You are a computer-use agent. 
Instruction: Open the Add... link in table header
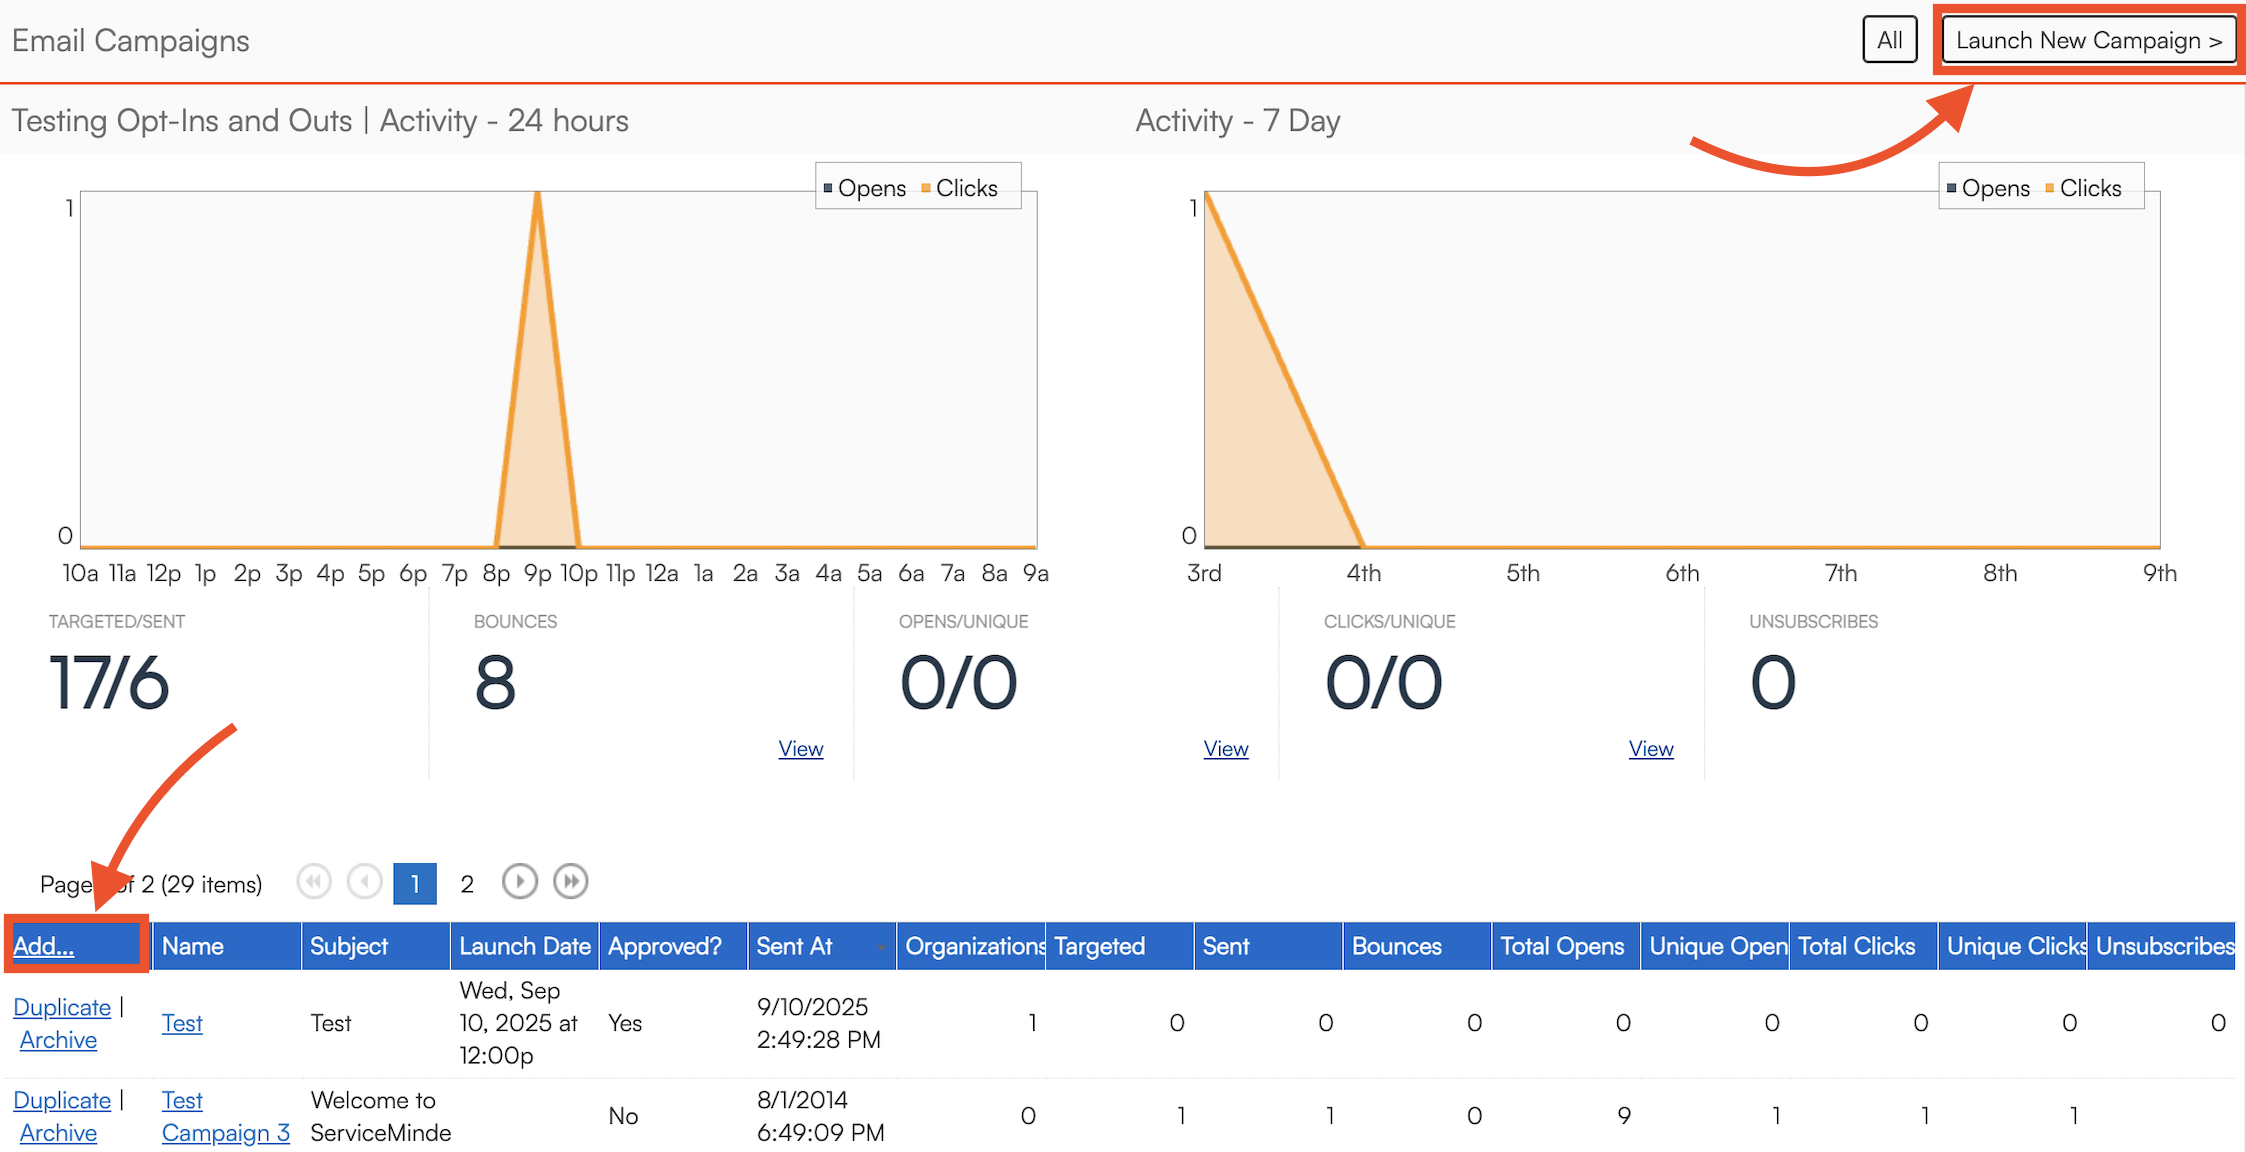(x=44, y=946)
